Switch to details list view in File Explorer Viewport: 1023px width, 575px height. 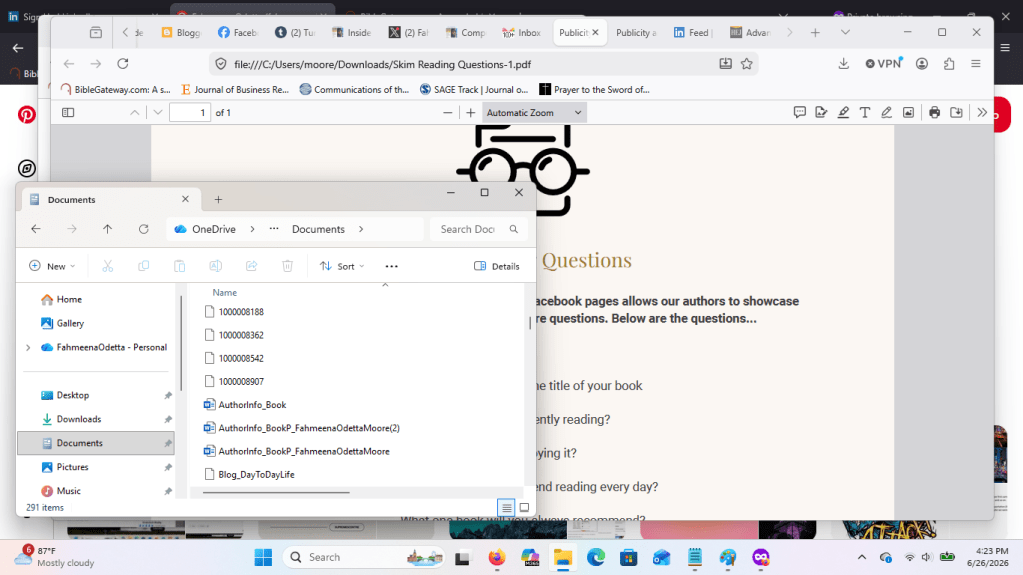coord(506,507)
